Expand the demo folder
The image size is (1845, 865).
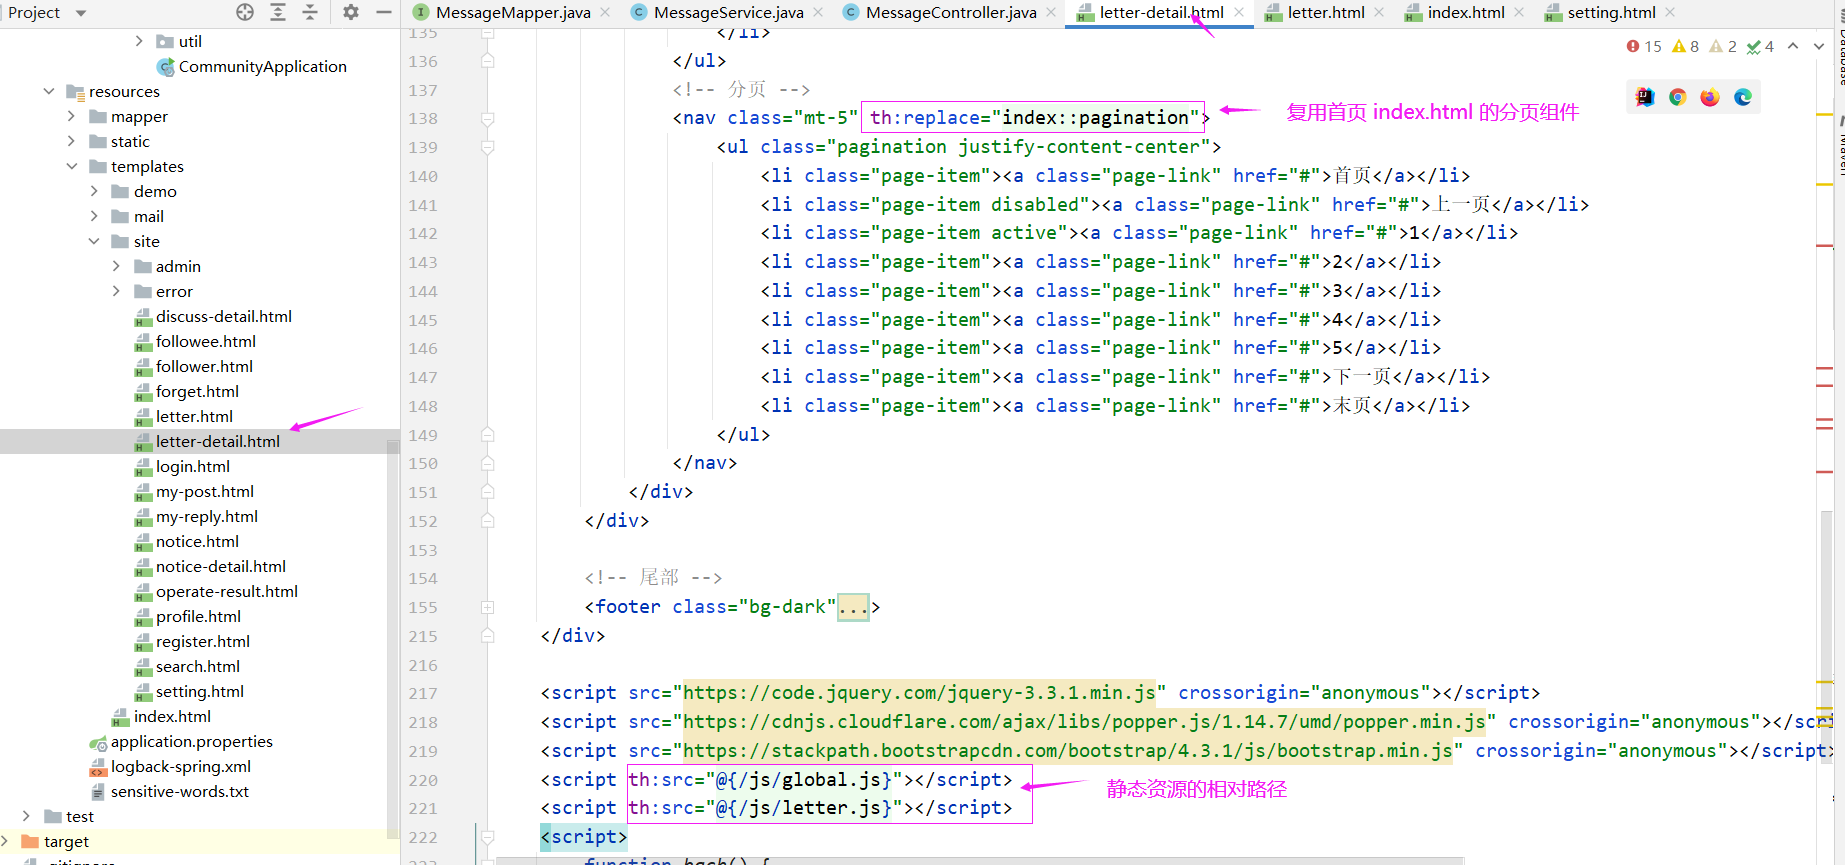tap(94, 191)
